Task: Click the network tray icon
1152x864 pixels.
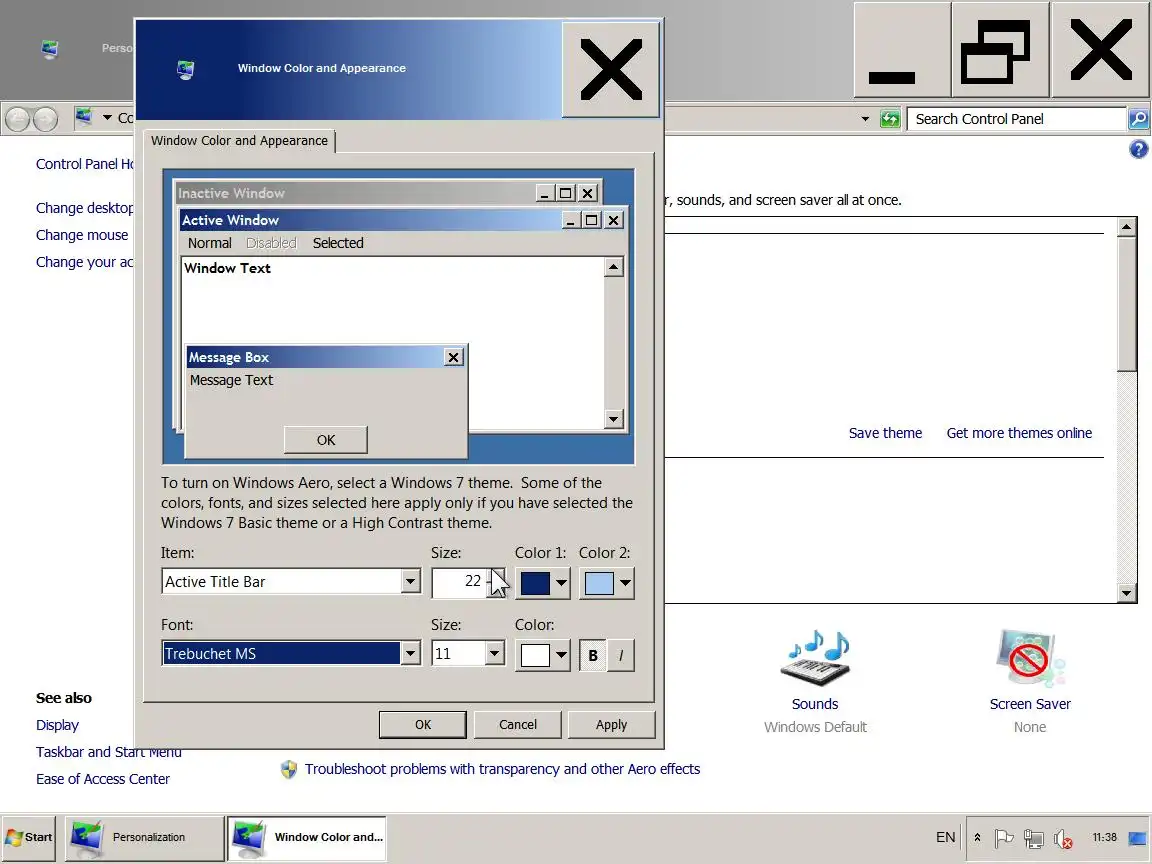Action: pyautogui.click(x=1034, y=838)
